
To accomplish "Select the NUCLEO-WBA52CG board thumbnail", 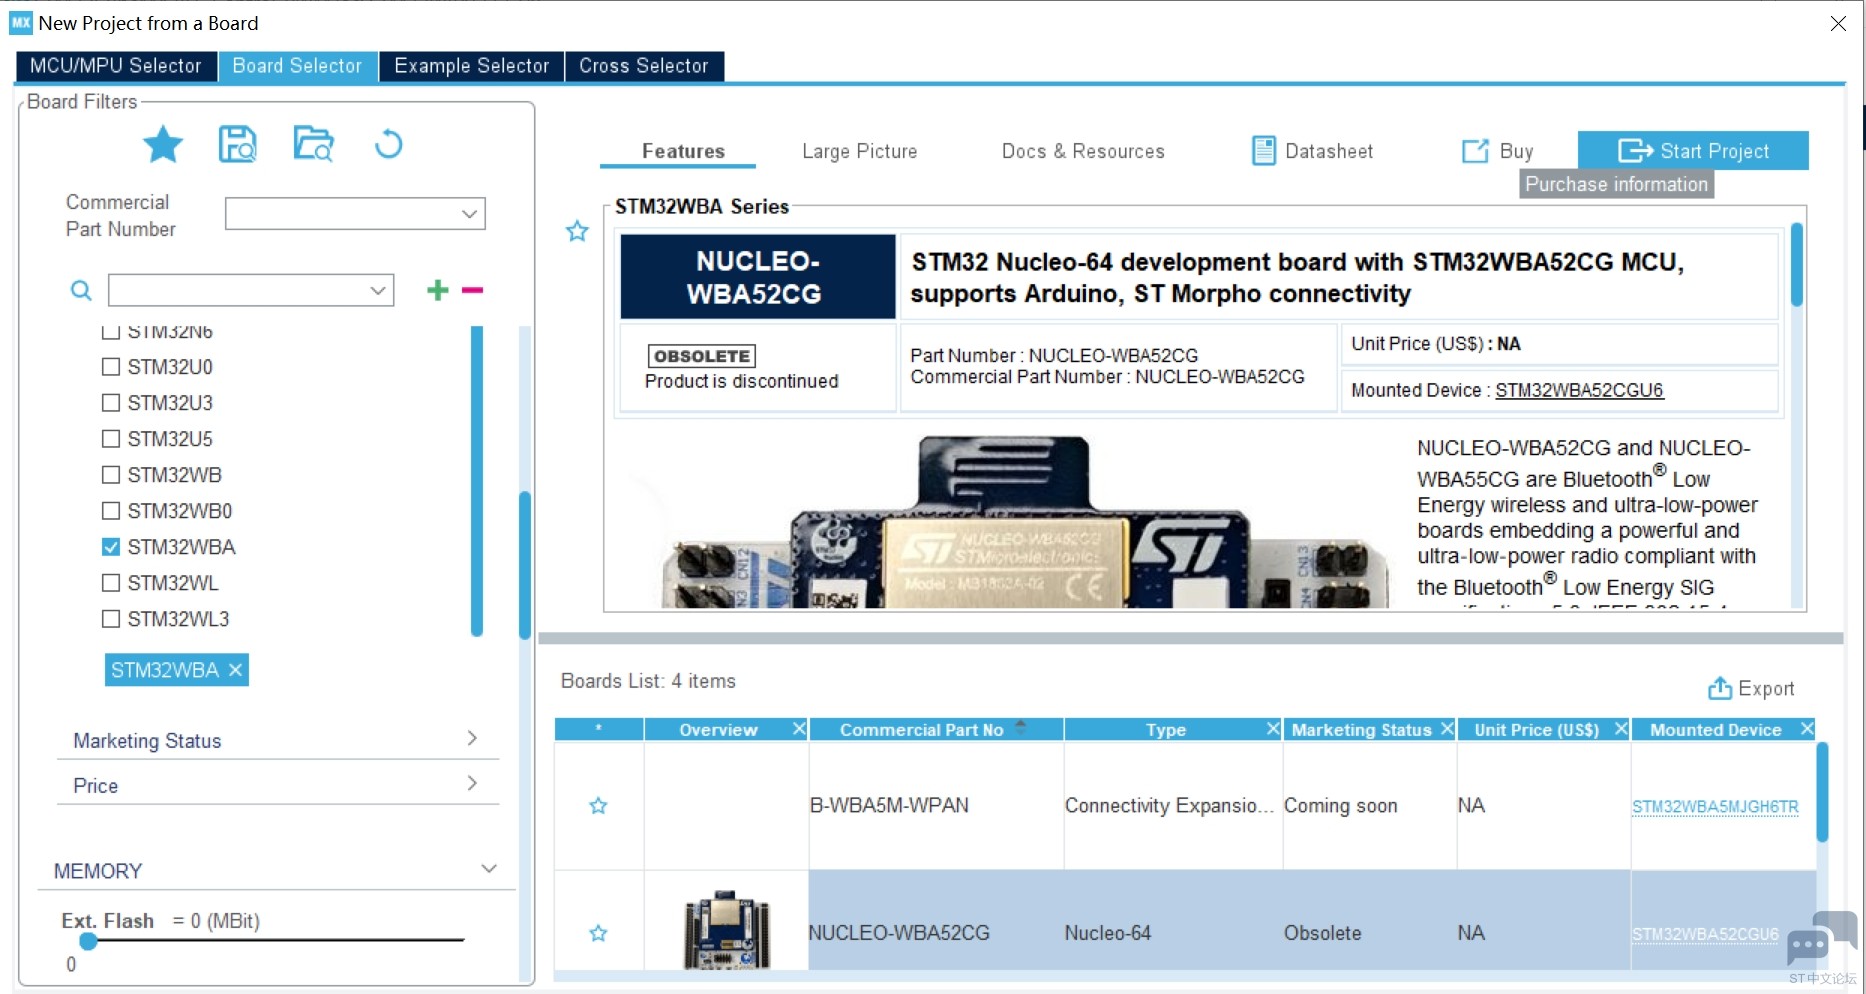I will (726, 929).
